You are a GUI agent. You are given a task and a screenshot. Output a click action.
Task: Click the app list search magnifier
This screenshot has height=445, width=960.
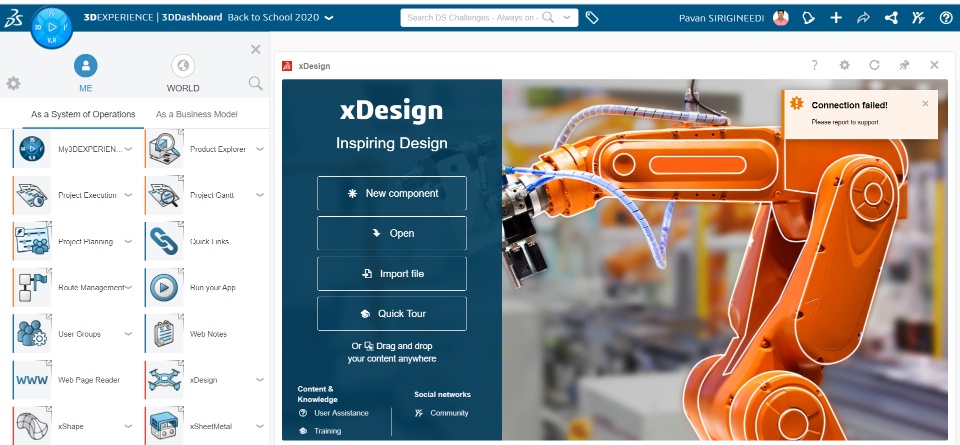tap(255, 83)
